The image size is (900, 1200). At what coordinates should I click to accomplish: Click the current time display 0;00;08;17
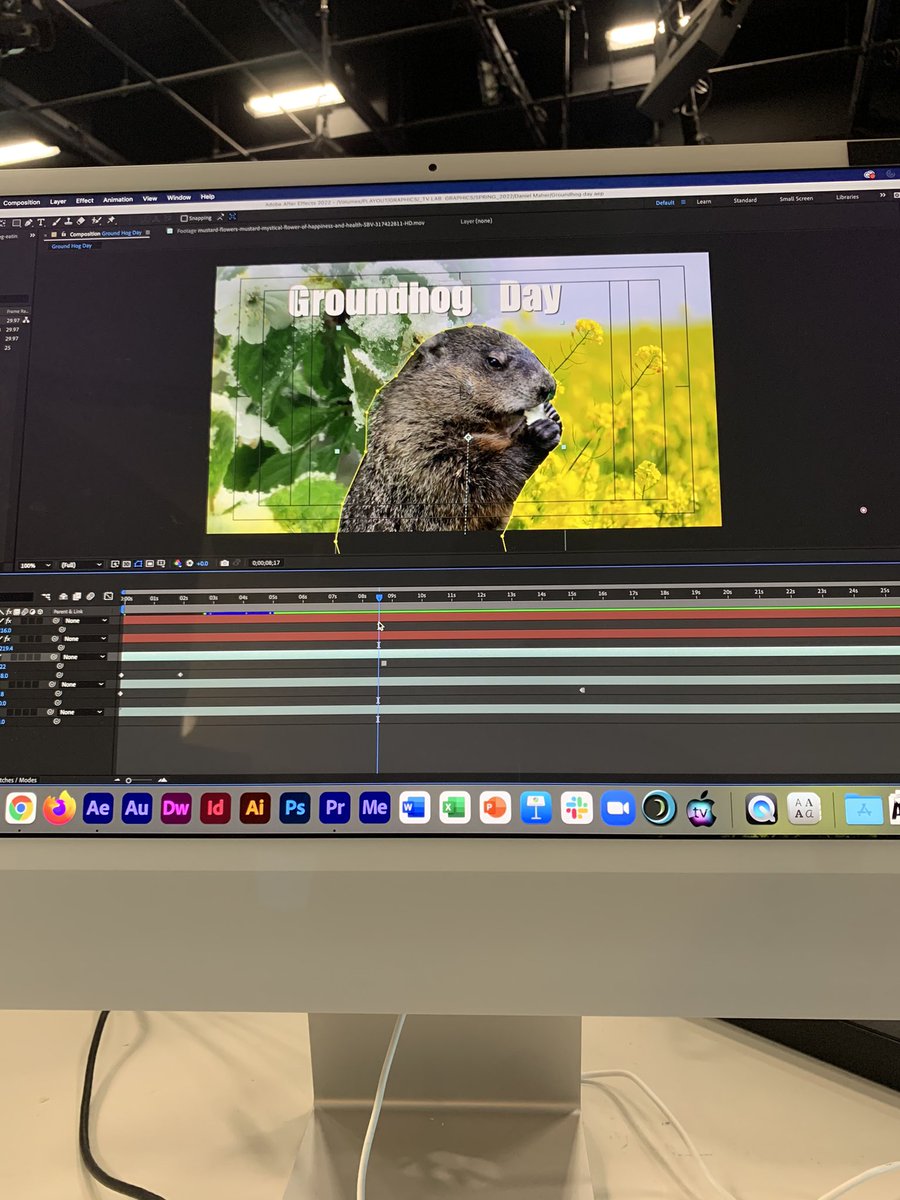[266, 562]
